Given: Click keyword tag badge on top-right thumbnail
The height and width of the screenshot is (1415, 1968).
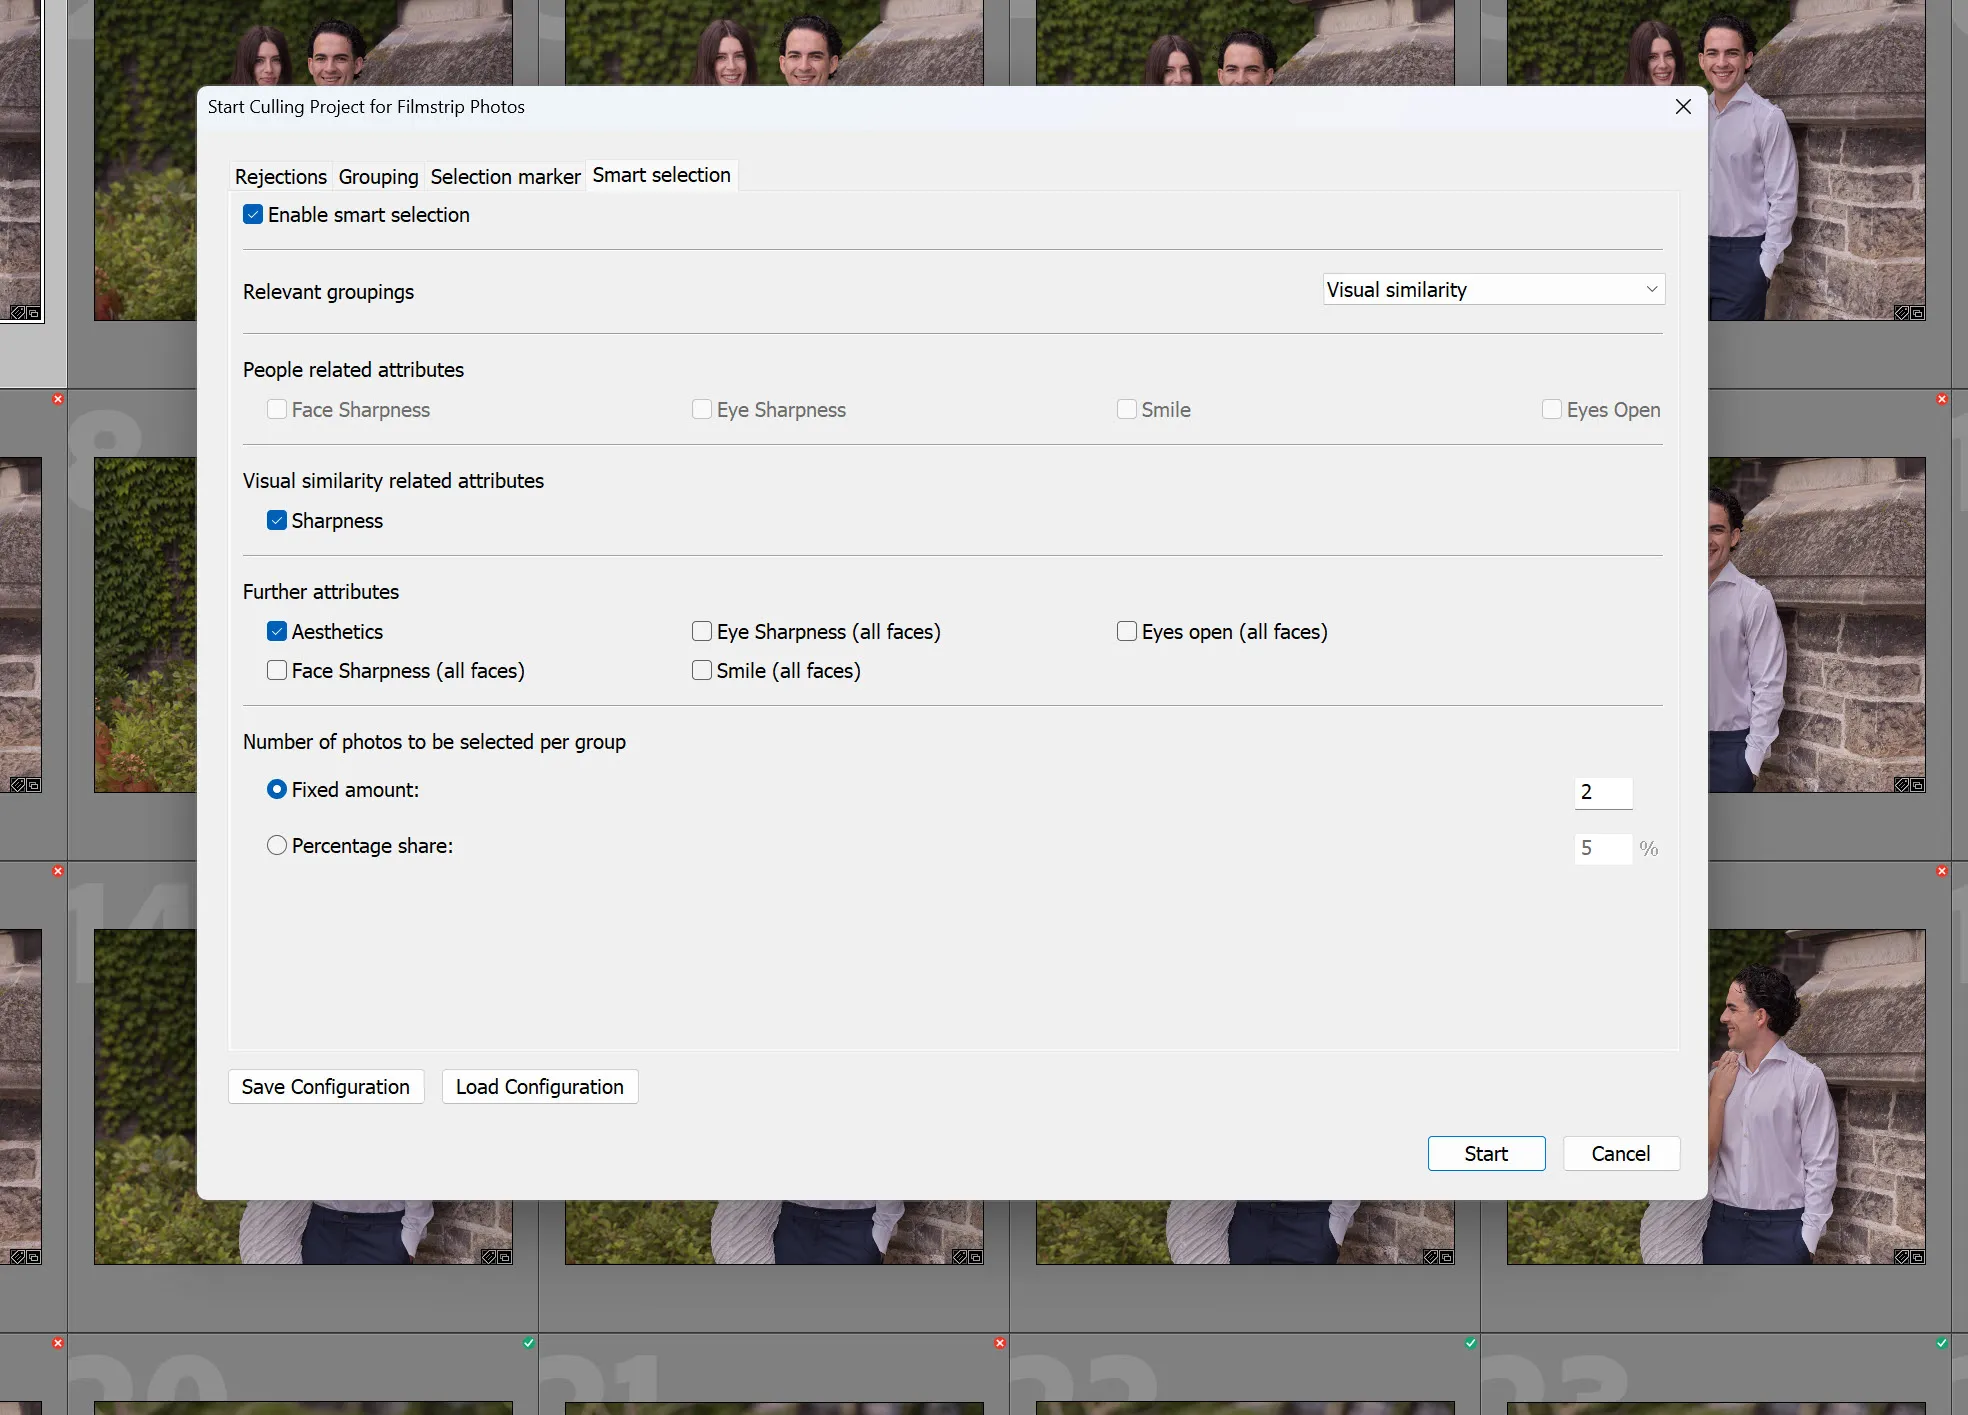Looking at the screenshot, I should coord(1901,313).
